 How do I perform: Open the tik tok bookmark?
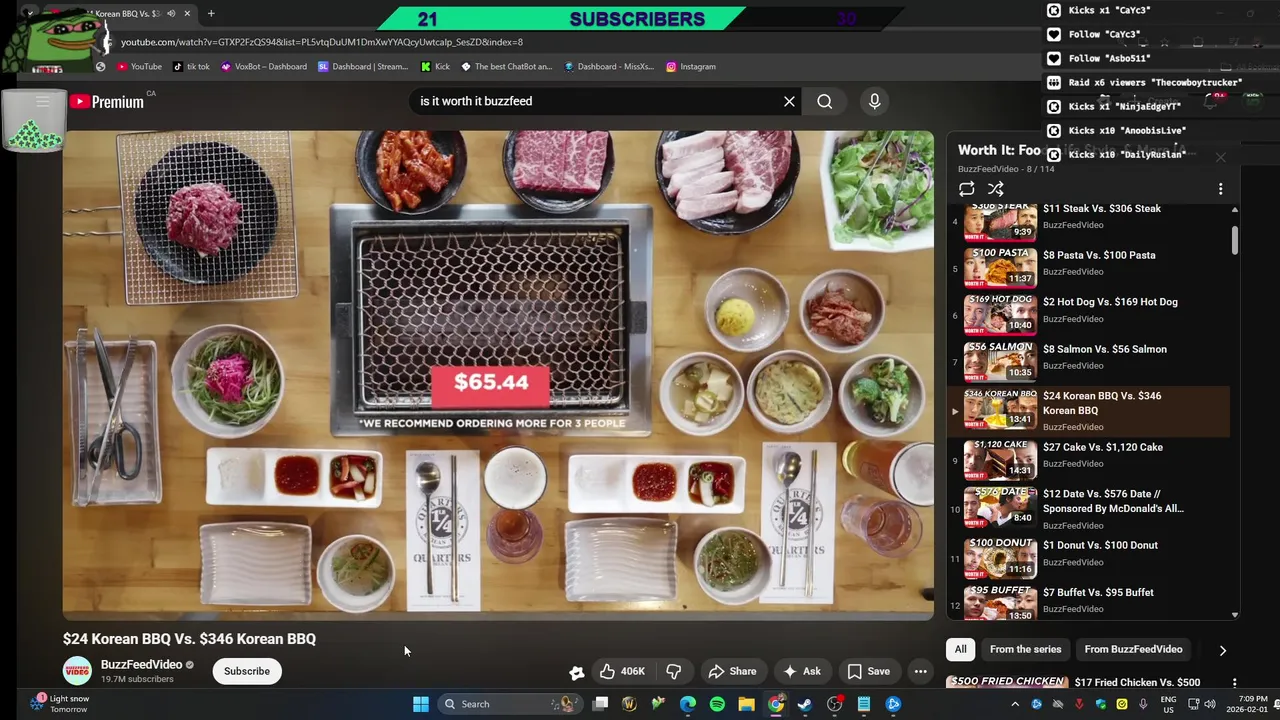tap(191, 66)
